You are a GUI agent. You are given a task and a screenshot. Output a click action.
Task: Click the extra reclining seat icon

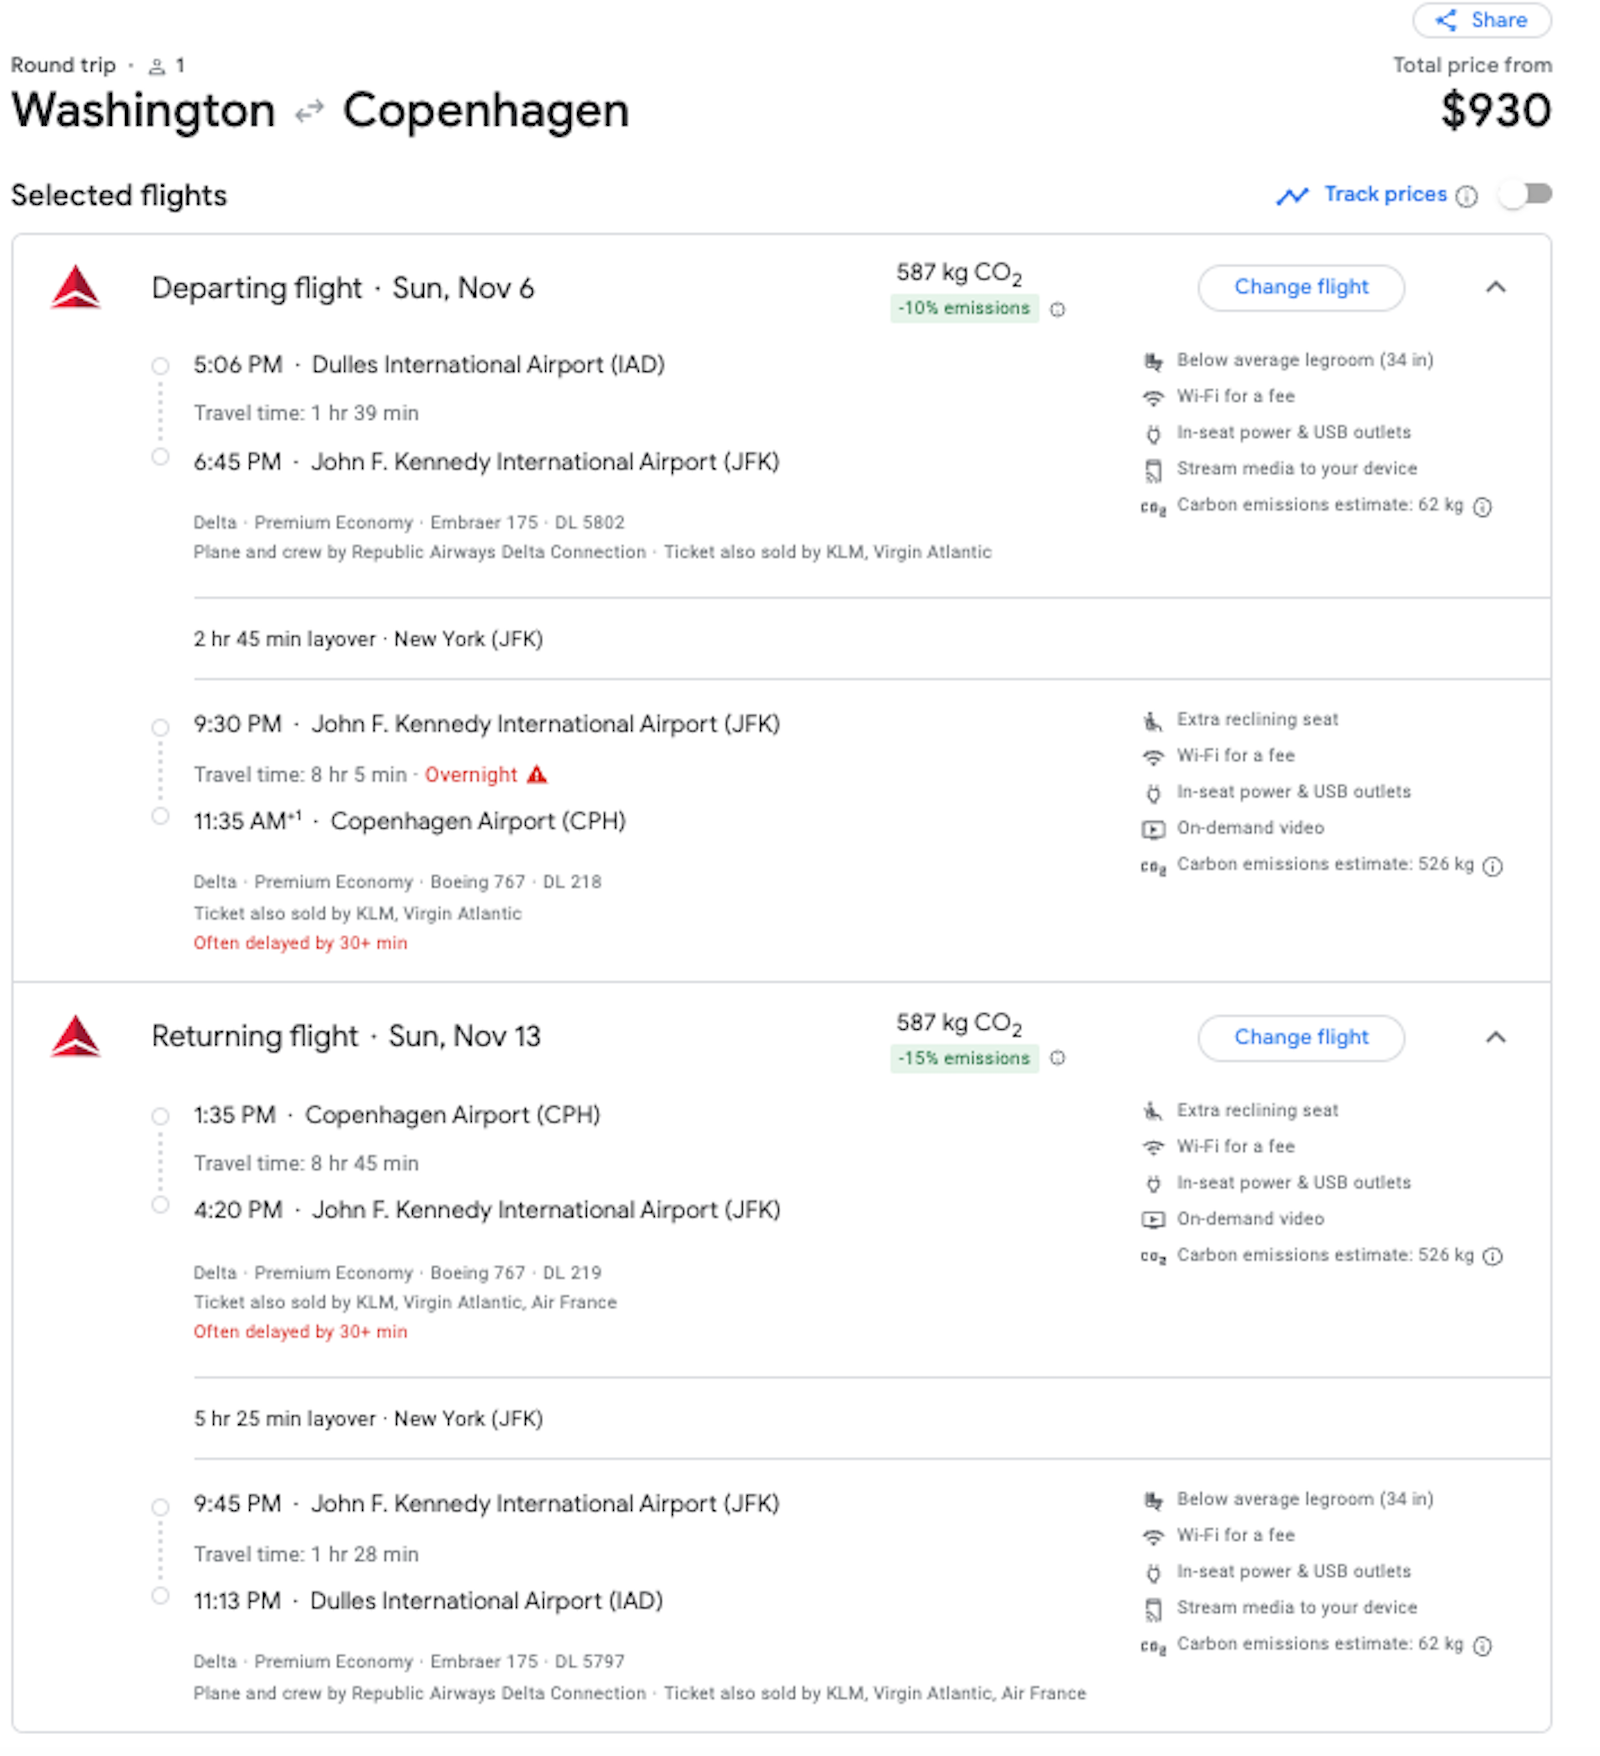pyautogui.click(x=1154, y=719)
